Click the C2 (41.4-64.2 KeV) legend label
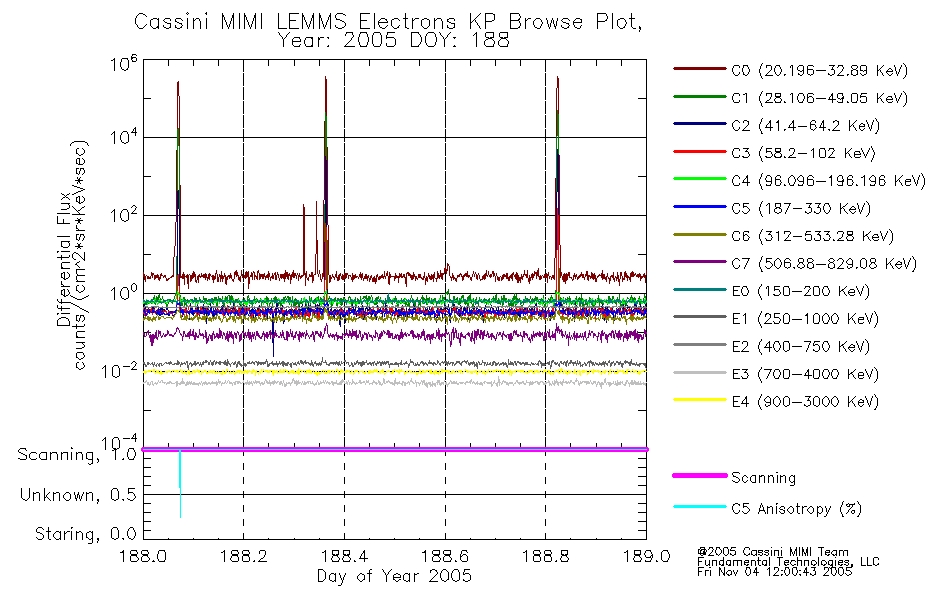The height and width of the screenshot is (600, 950). (x=805, y=126)
